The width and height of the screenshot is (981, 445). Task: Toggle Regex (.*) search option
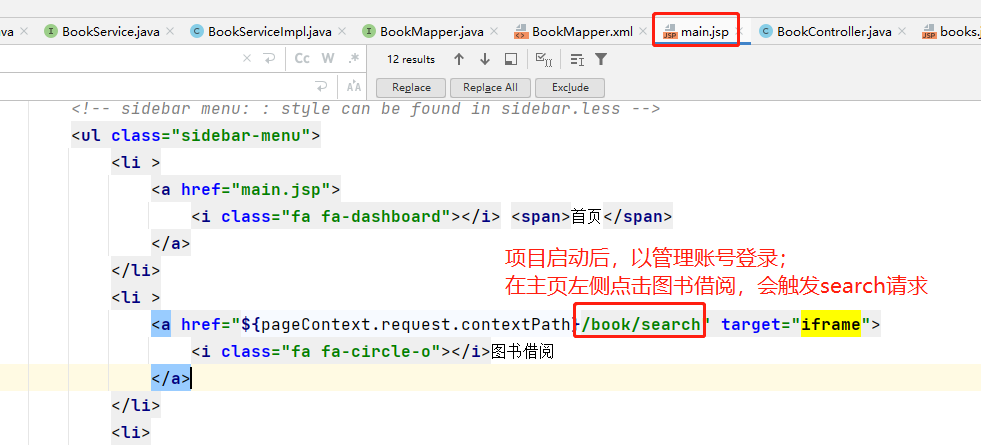pos(354,58)
